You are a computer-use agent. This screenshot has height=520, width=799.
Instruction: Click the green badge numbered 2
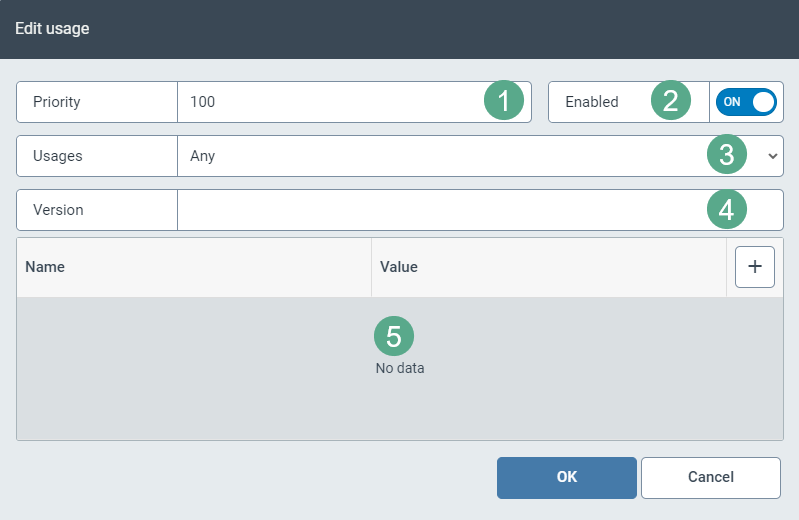click(671, 101)
